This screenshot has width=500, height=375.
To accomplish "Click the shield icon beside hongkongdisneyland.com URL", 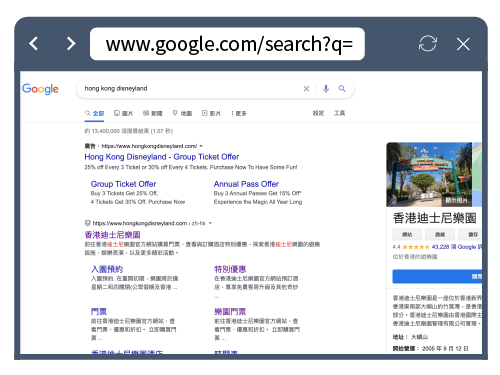I will [88, 223].
